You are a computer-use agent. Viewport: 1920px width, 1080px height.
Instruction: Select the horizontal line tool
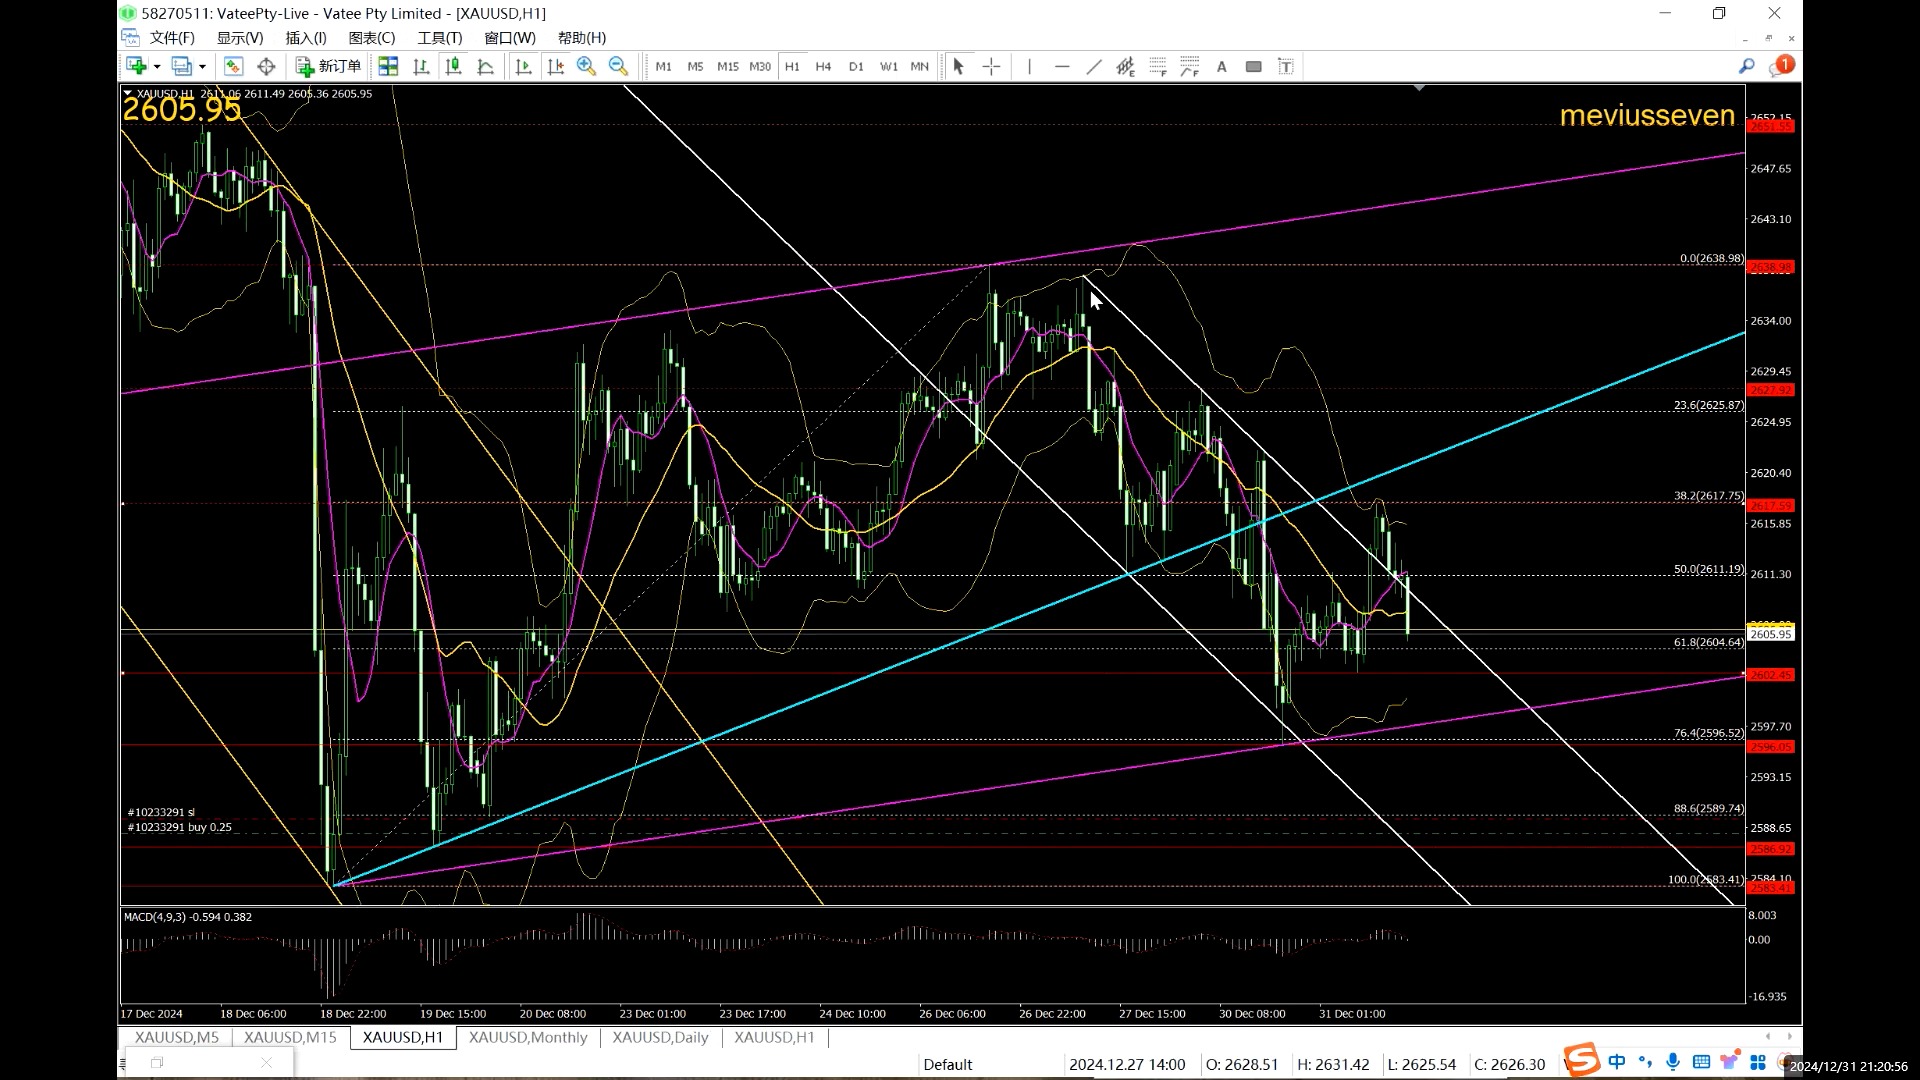pyautogui.click(x=1061, y=66)
